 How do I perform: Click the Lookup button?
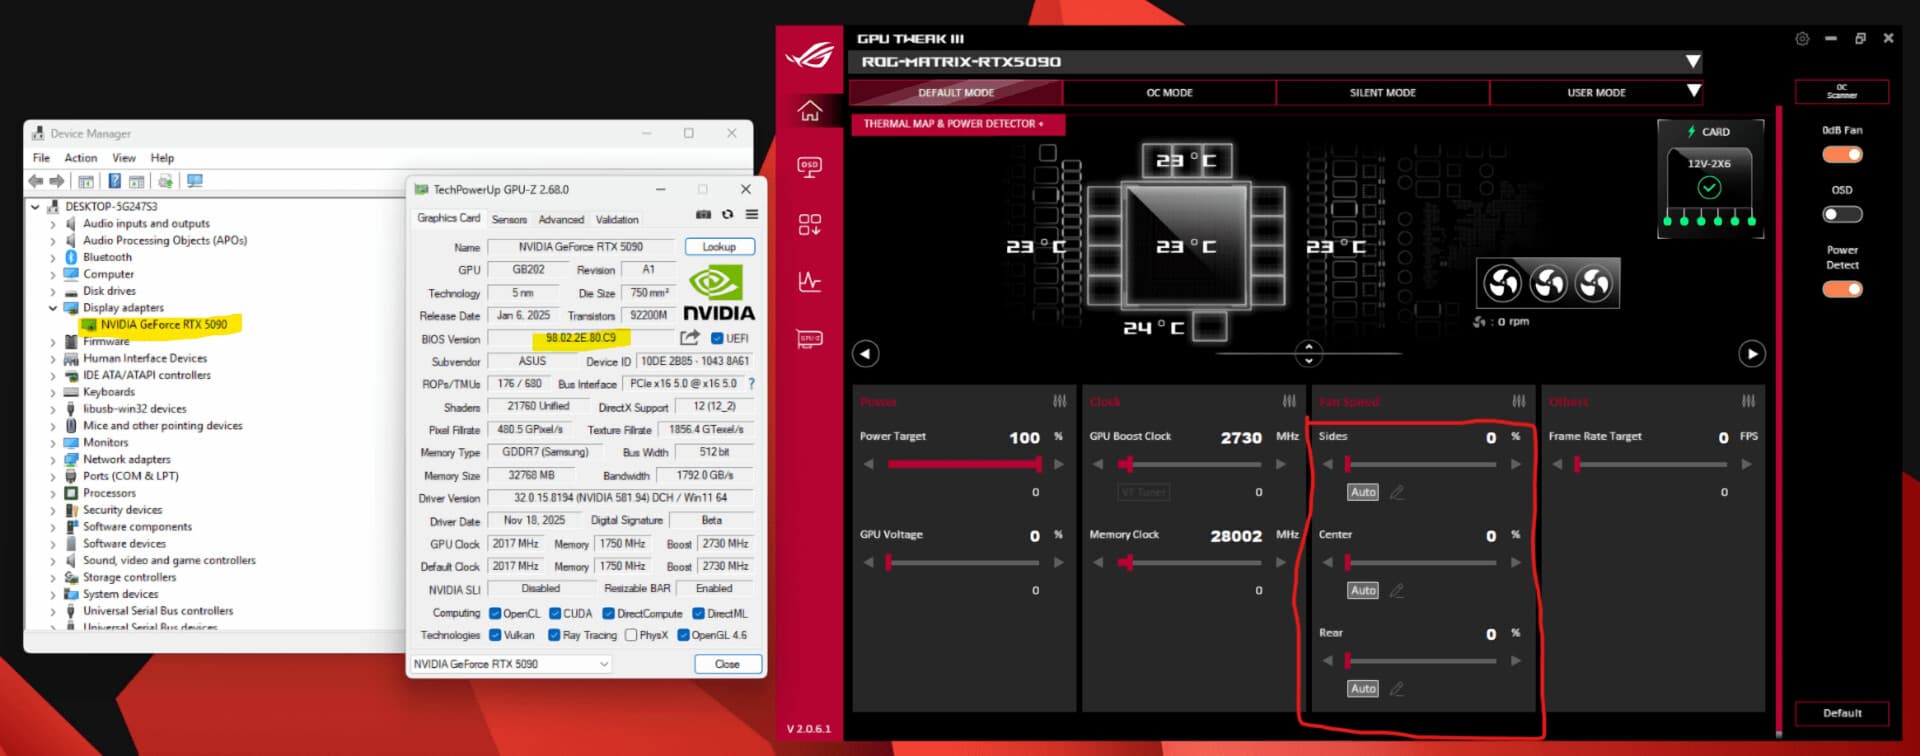point(719,247)
